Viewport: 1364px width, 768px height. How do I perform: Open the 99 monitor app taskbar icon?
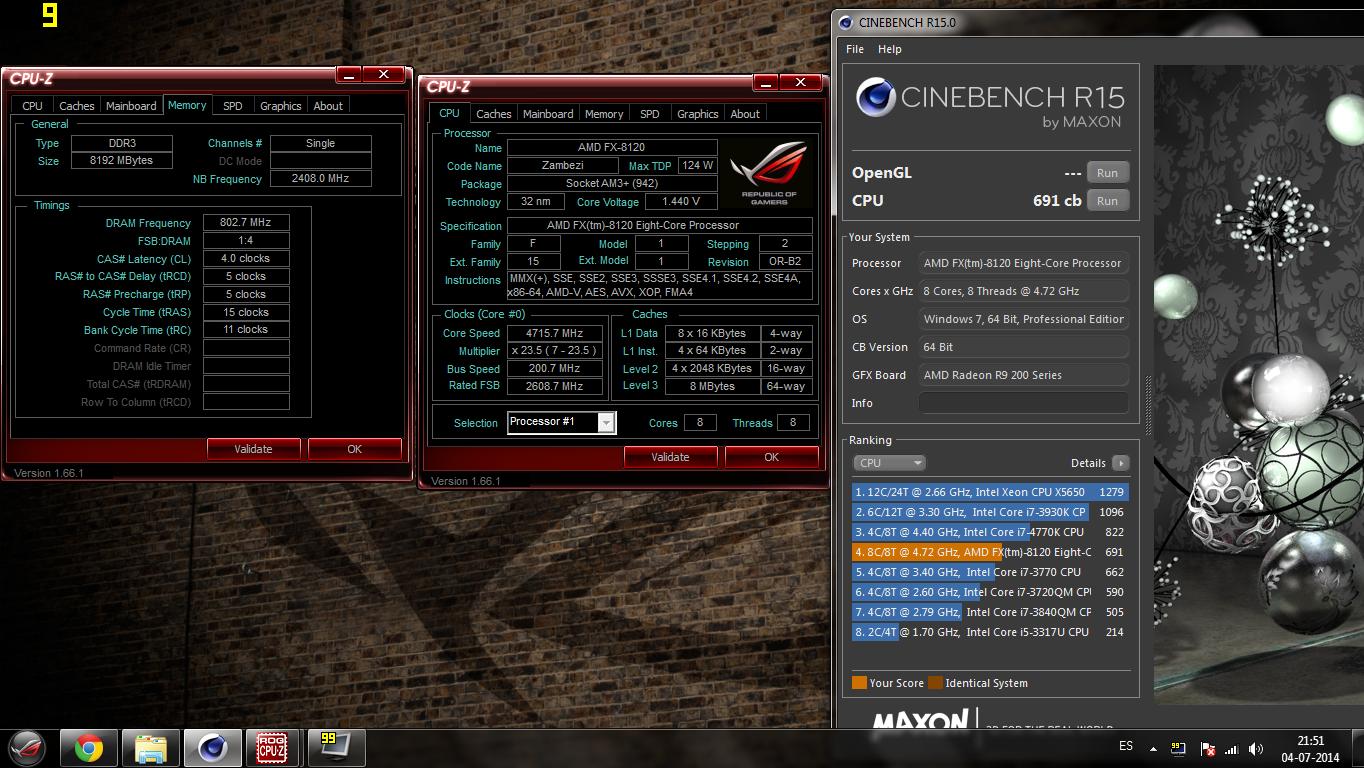(335, 748)
